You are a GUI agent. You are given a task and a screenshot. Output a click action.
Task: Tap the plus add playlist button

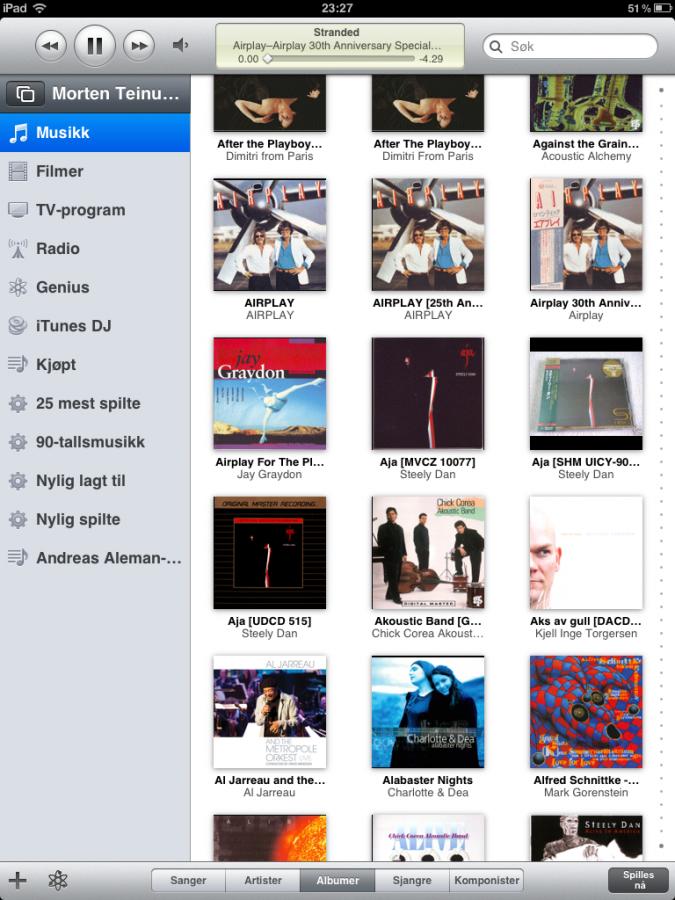[17, 880]
